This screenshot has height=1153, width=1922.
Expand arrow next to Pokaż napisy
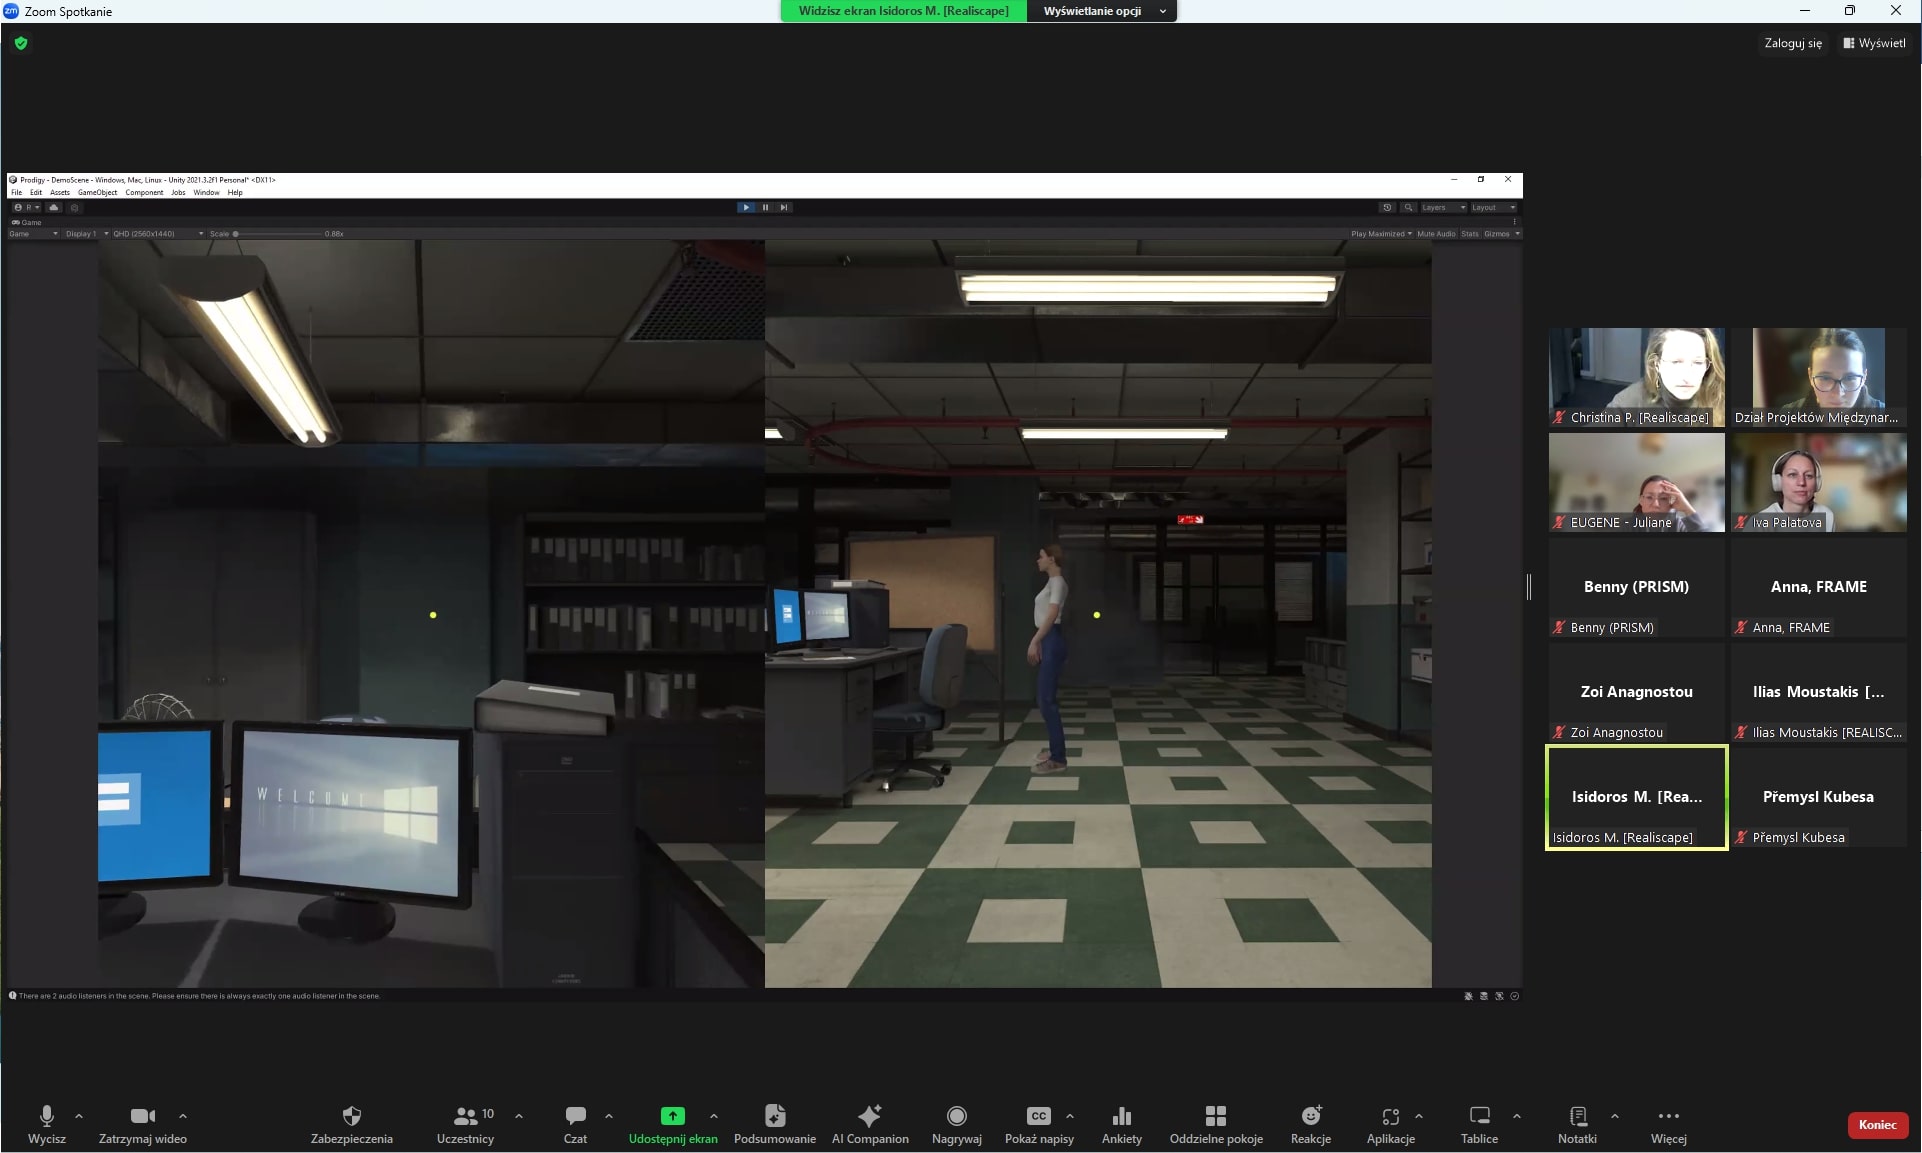1070,1116
